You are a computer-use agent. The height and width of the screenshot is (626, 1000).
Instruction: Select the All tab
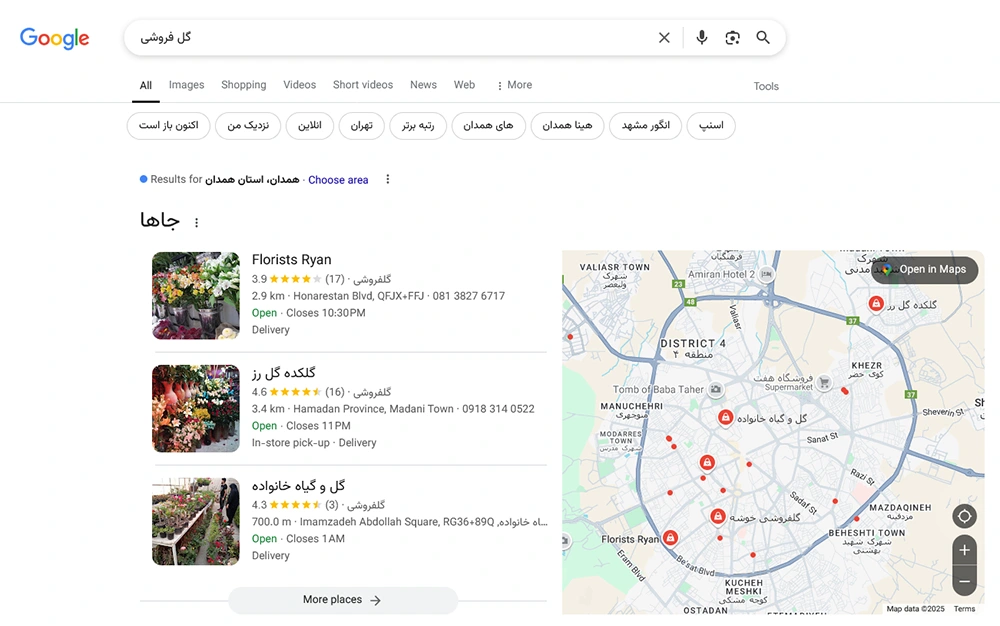[145, 85]
